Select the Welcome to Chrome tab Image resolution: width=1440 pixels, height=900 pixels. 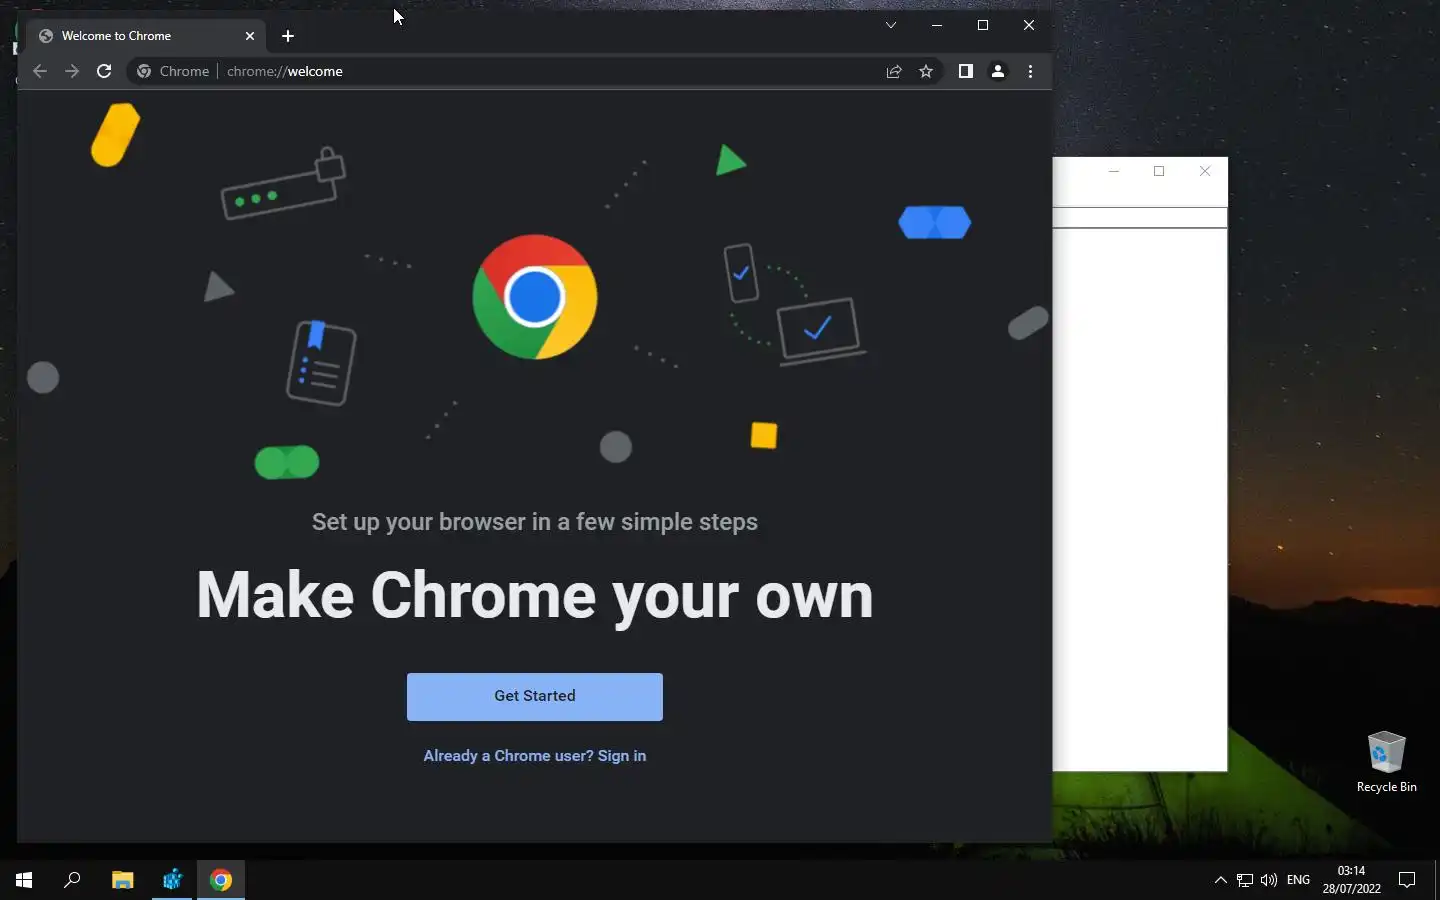pos(146,36)
